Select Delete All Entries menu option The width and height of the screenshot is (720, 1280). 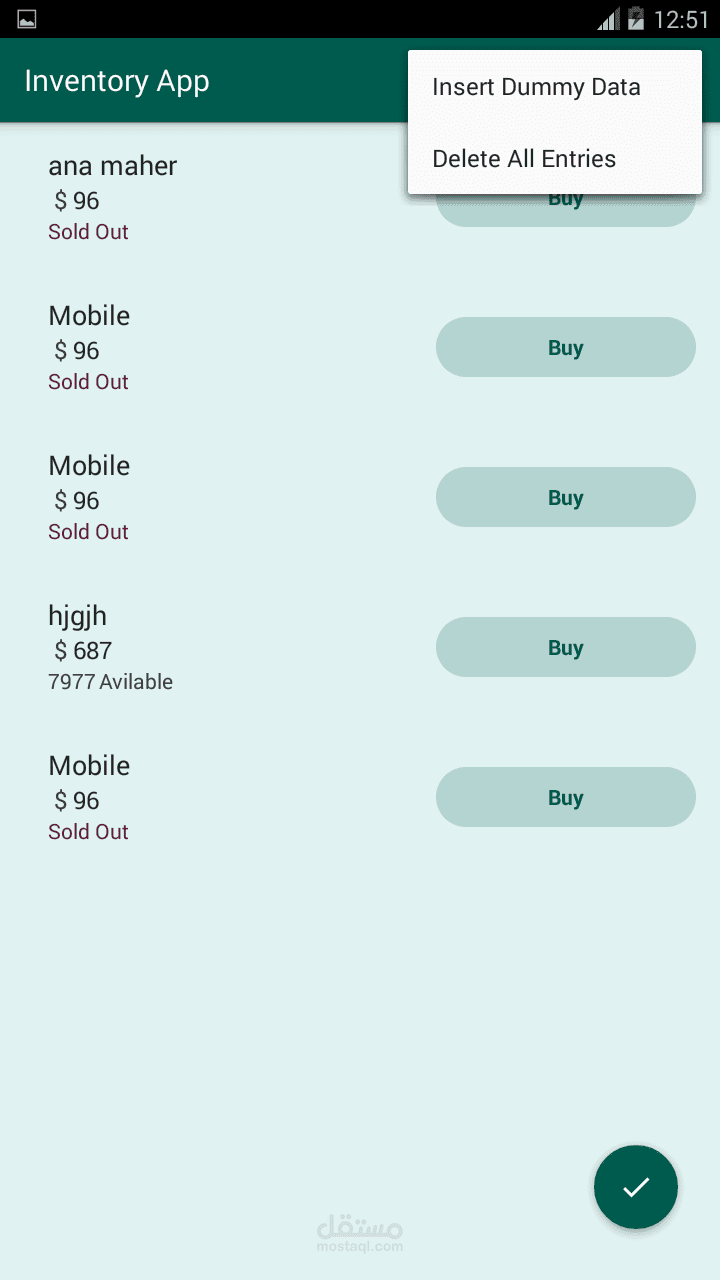[524, 159]
